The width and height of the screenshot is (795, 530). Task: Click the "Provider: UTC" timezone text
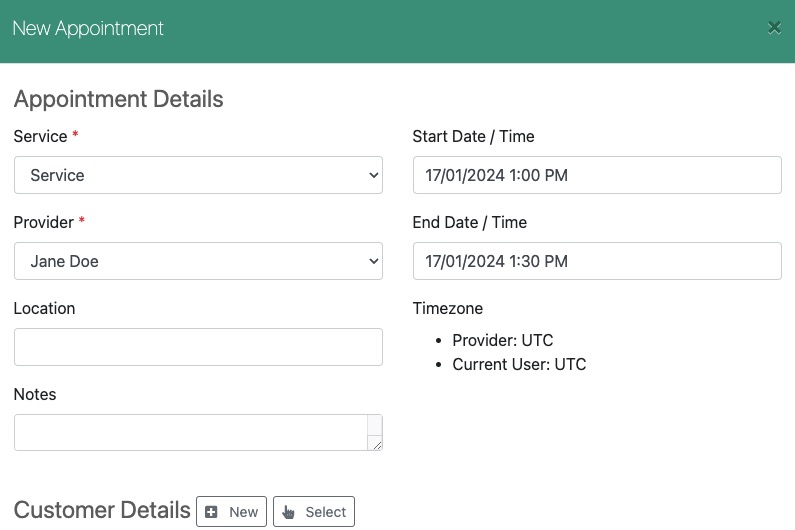point(502,340)
